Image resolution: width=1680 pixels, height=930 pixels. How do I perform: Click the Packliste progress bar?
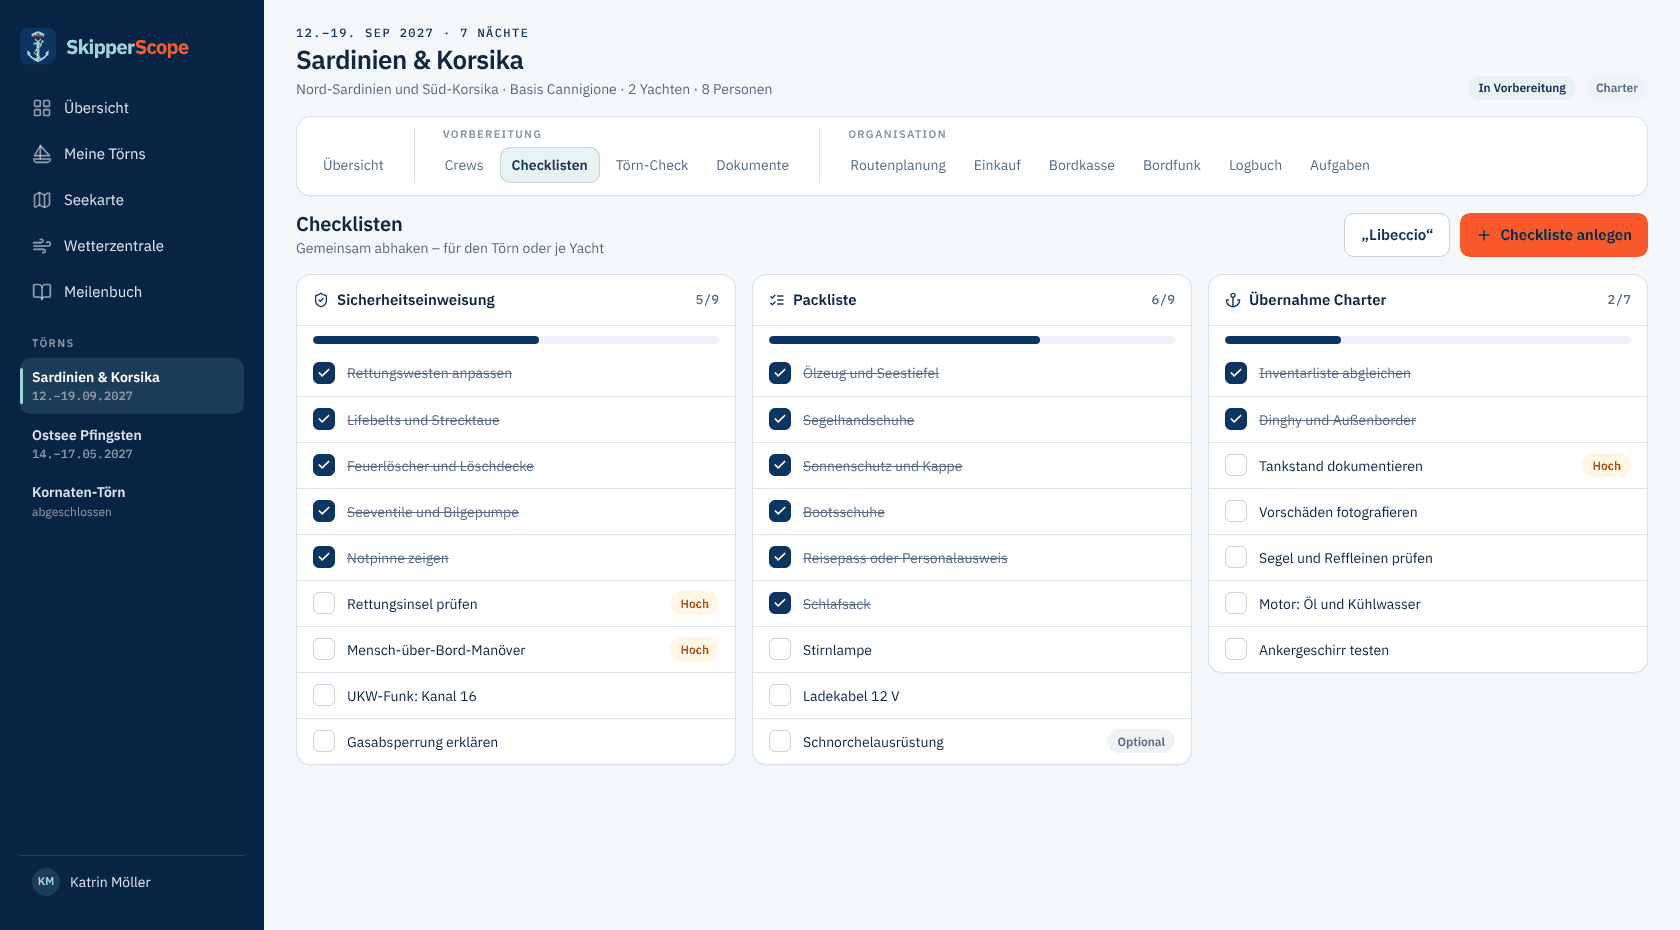click(x=972, y=340)
